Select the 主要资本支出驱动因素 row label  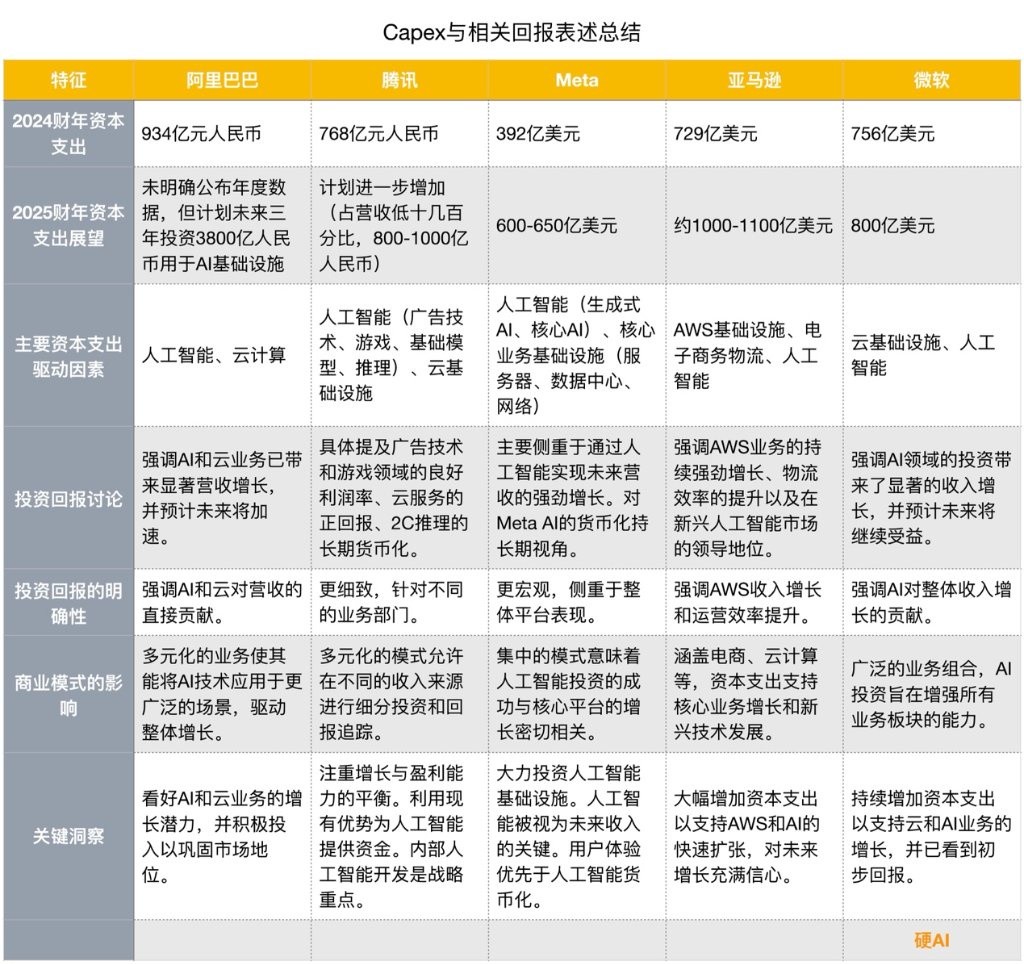pos(69,356)
